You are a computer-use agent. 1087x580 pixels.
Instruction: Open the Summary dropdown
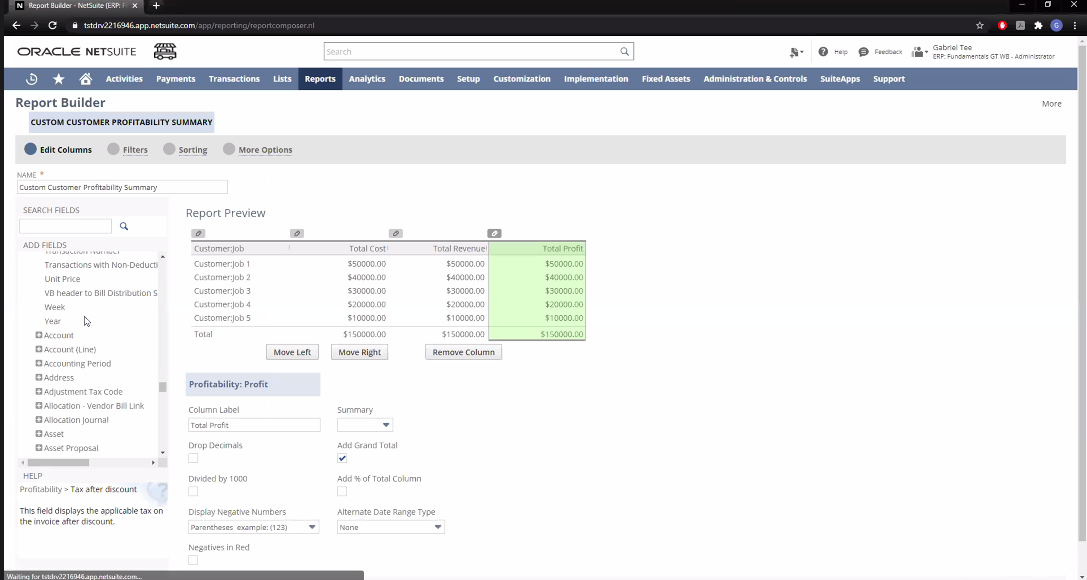(x=364, y=424)
